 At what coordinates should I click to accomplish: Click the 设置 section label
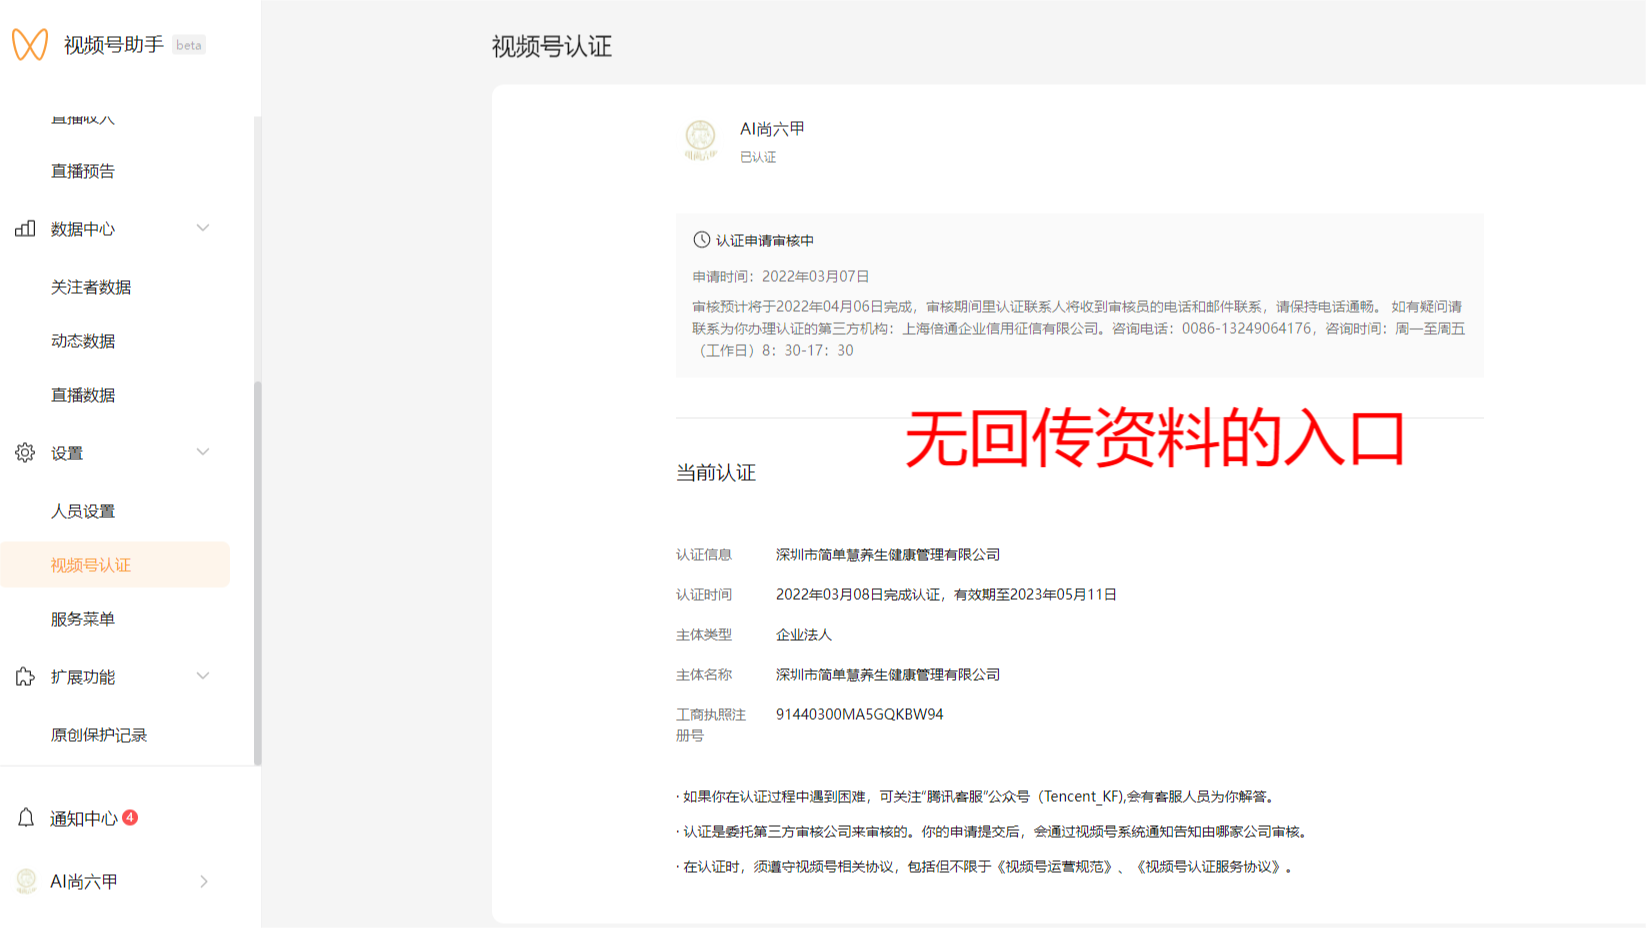(67, 453)
